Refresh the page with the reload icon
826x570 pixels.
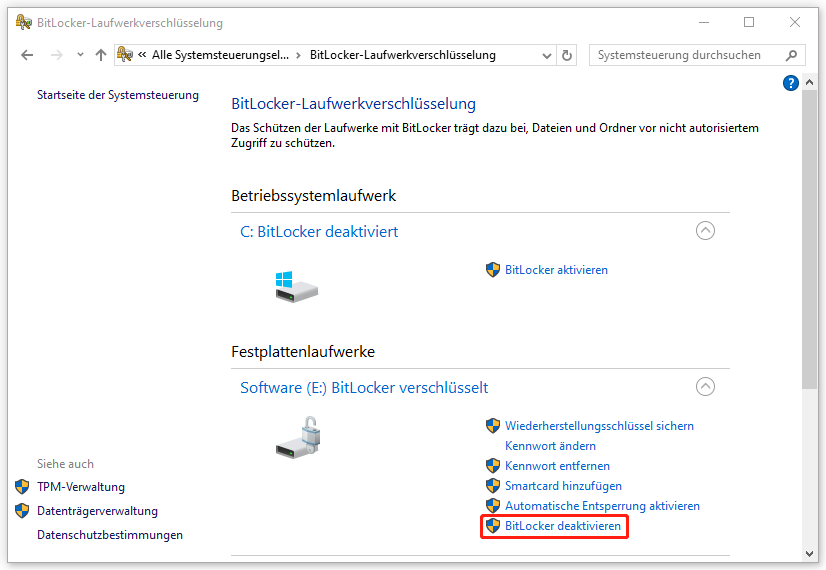(566, 55)
